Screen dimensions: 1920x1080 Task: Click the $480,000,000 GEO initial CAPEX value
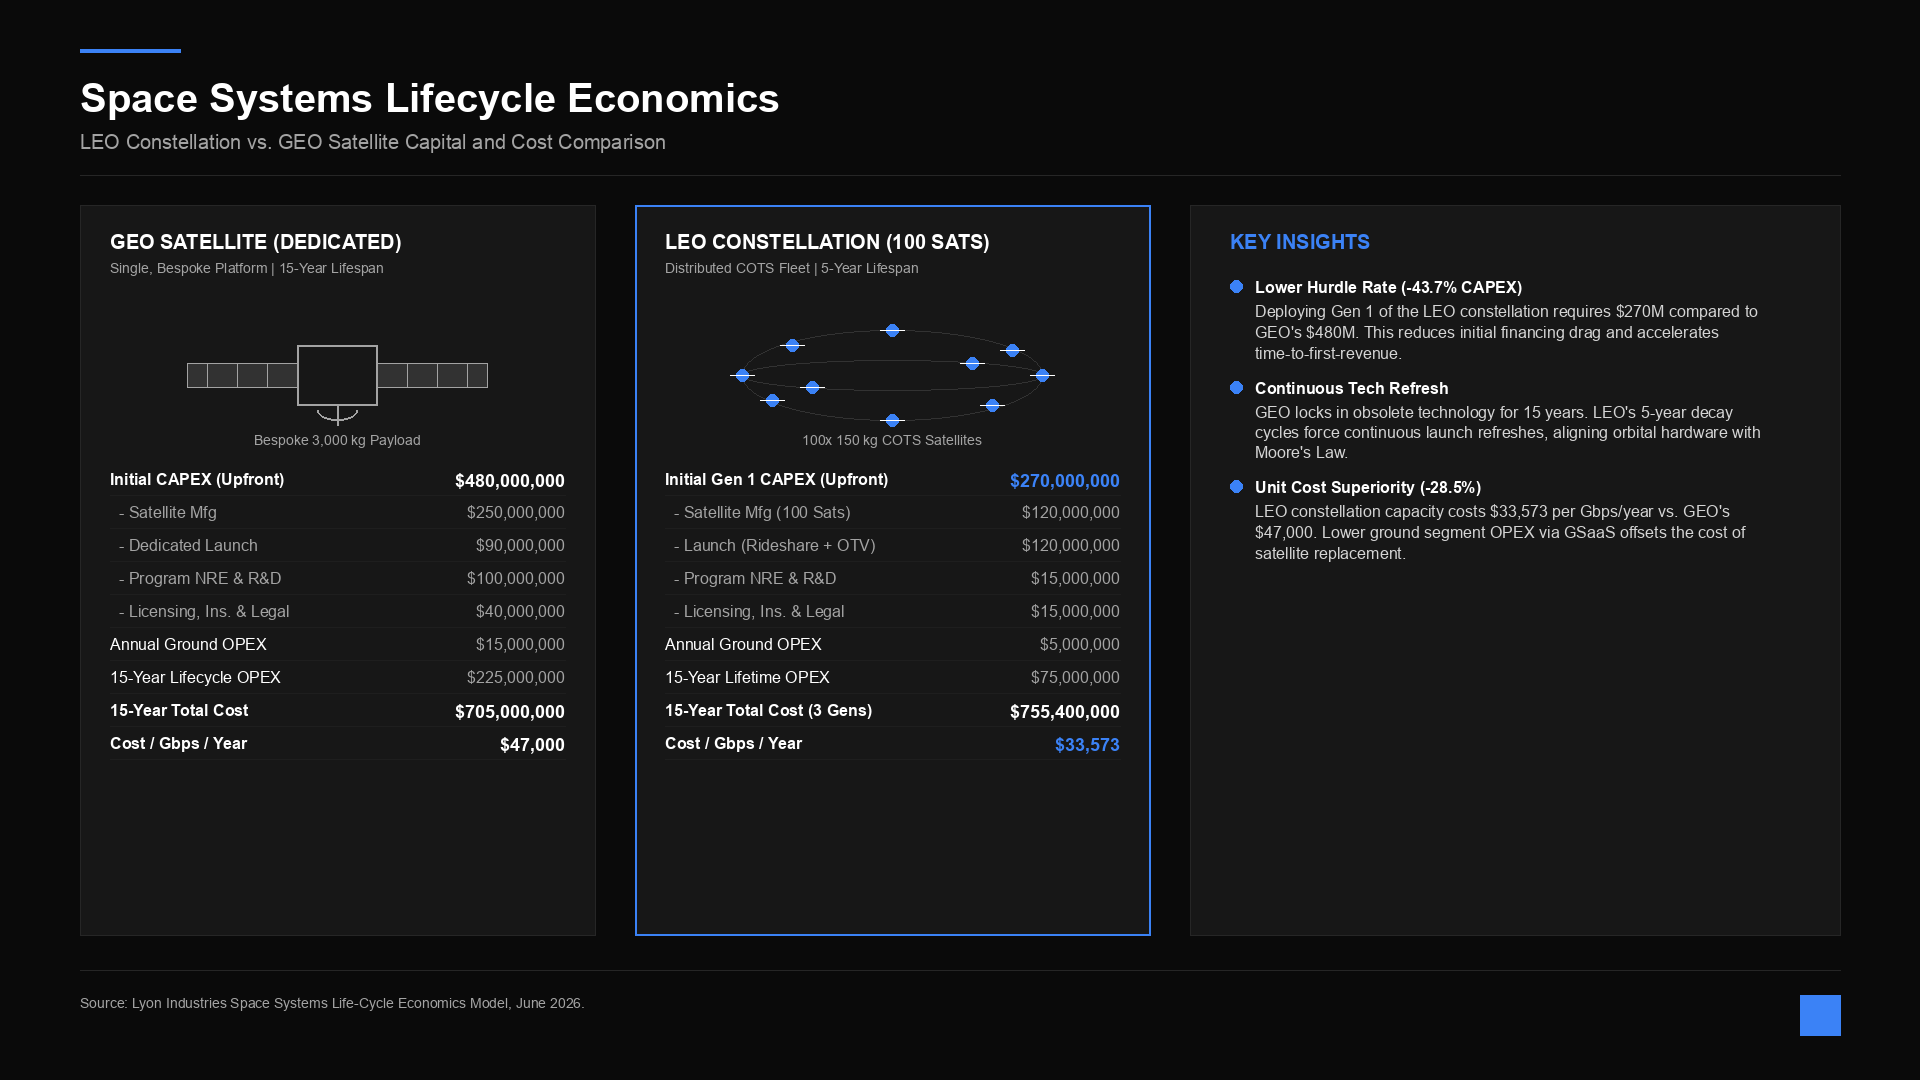click(x=510, y=481)
